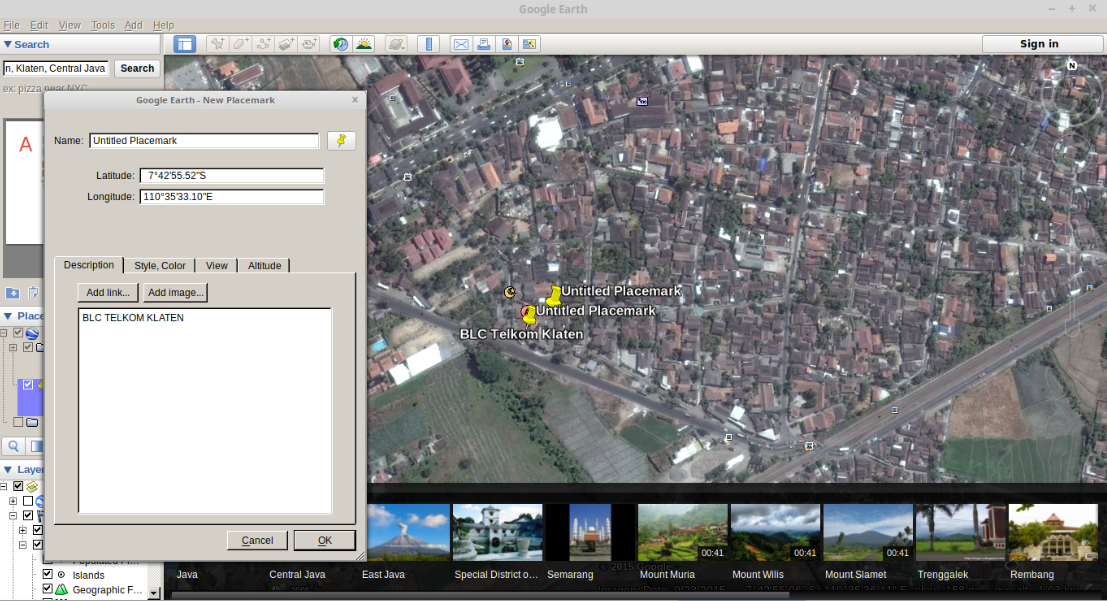
Task: Toggle the top-level Places globe checkbox
Action: (x=18, y=333)
